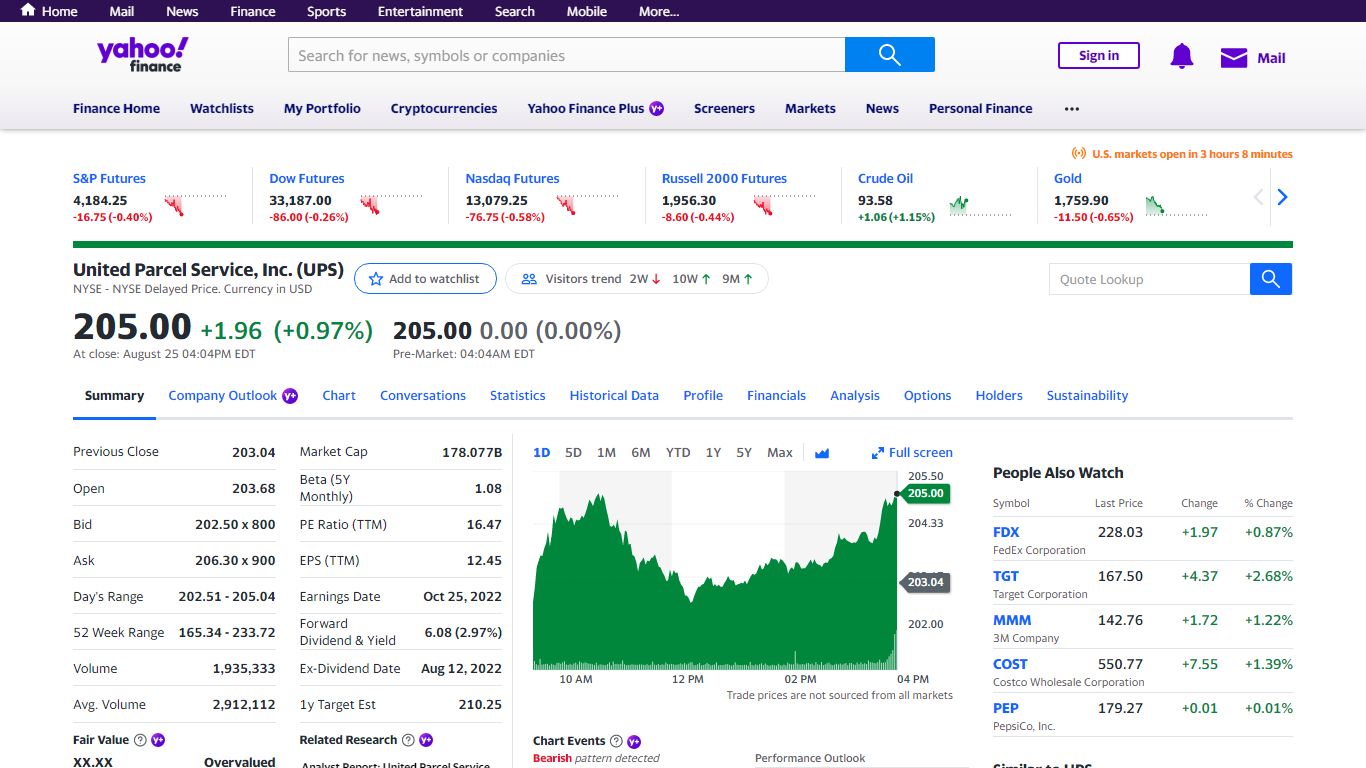The height and width of the screenshot is (768, 1366).
Task: Open the More… menu in top bar
Action: click(659, 11)
